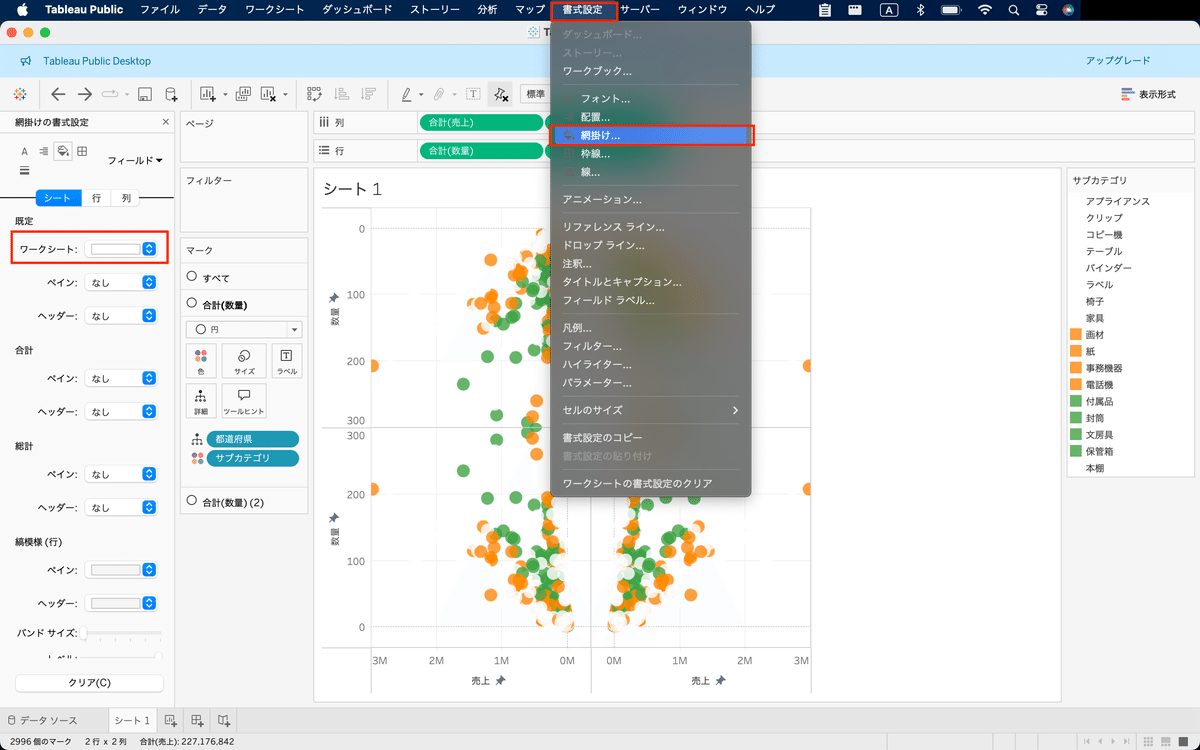This screenshot has height=750, width=1200.
Task: Open macOS Spotlight search icon
Action: click(1014, 9)
